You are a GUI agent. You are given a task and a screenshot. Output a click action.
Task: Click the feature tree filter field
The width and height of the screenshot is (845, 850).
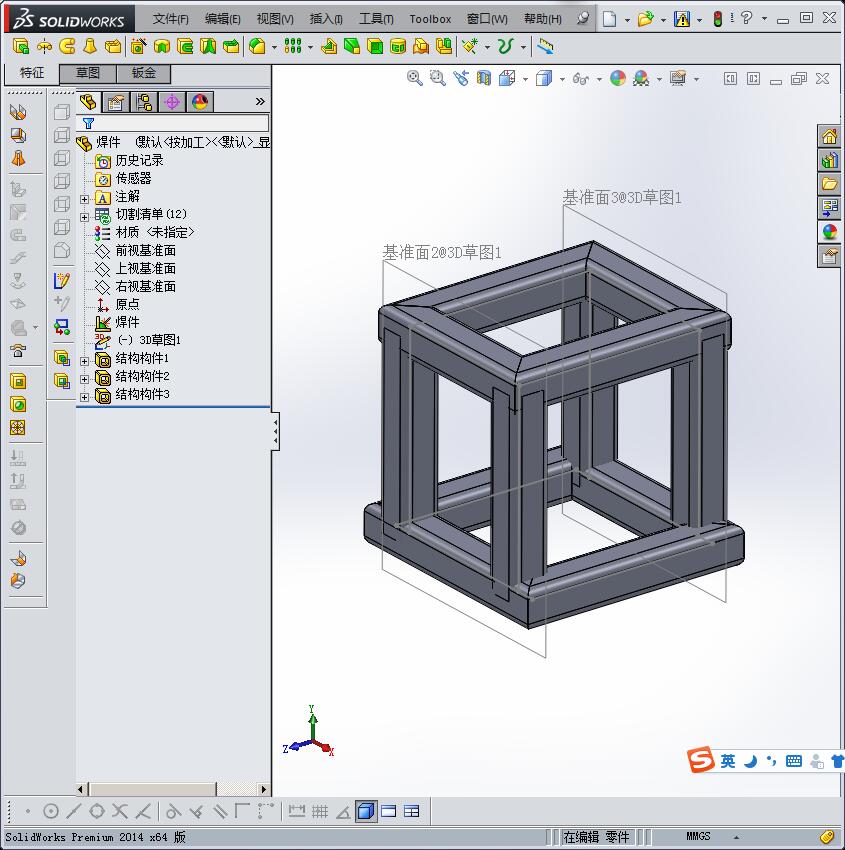173,123
